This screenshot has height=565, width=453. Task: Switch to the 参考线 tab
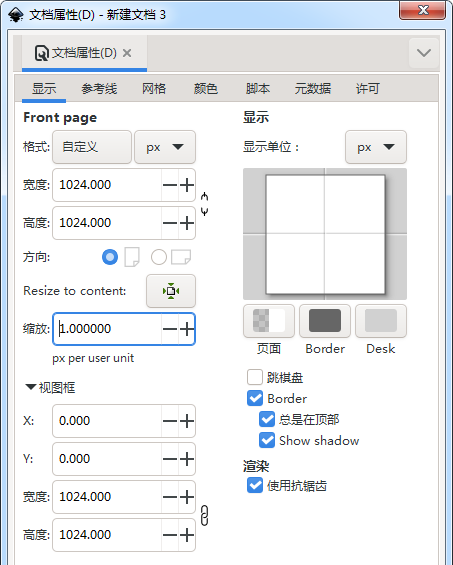click(99, 89)
